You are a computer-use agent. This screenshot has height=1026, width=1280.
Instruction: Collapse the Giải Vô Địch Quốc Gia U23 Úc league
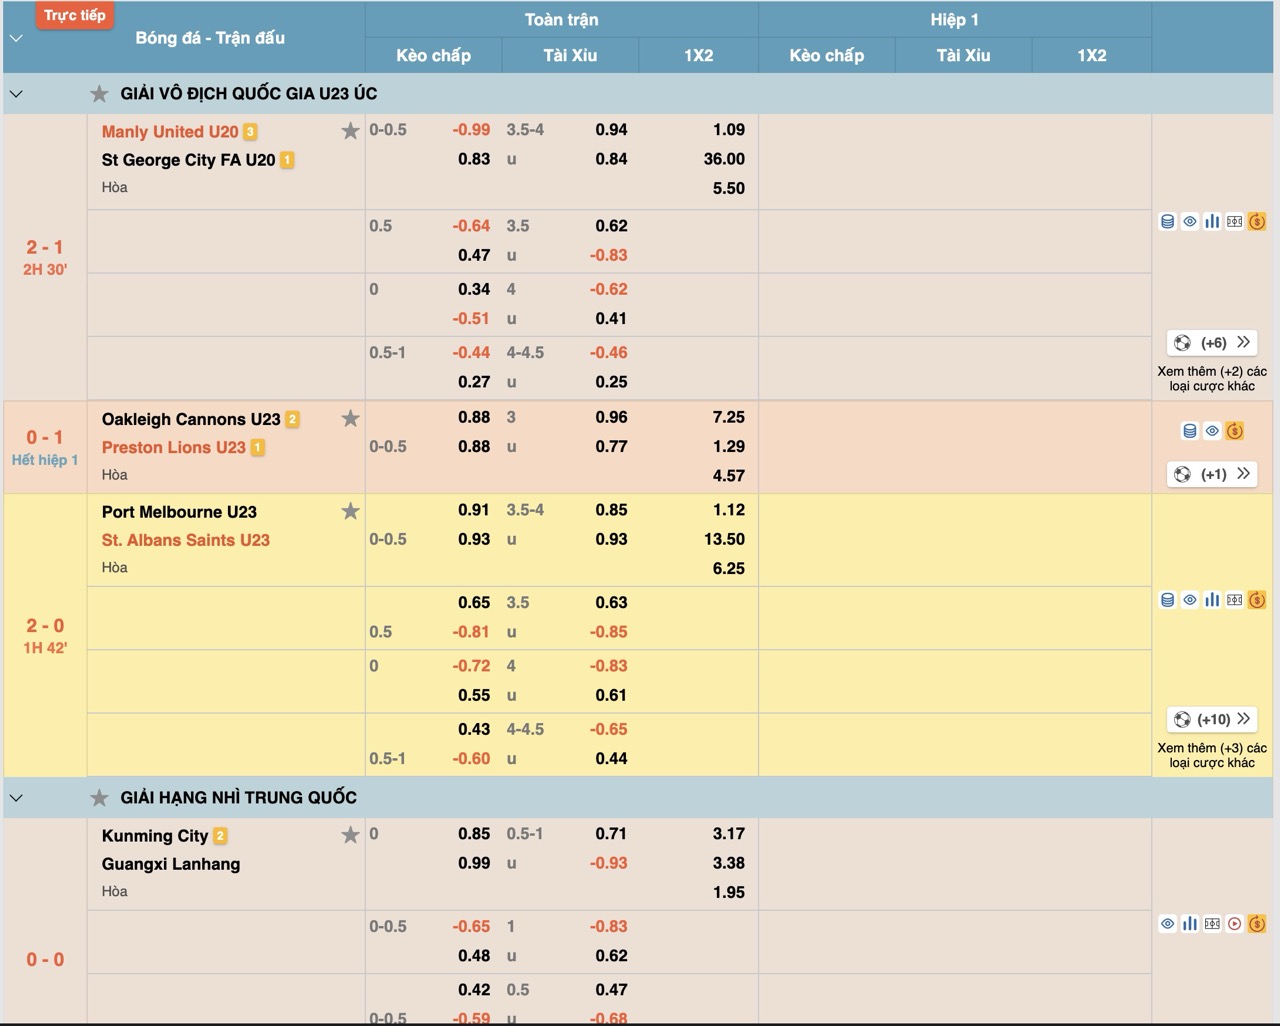[x=16, y=94]
